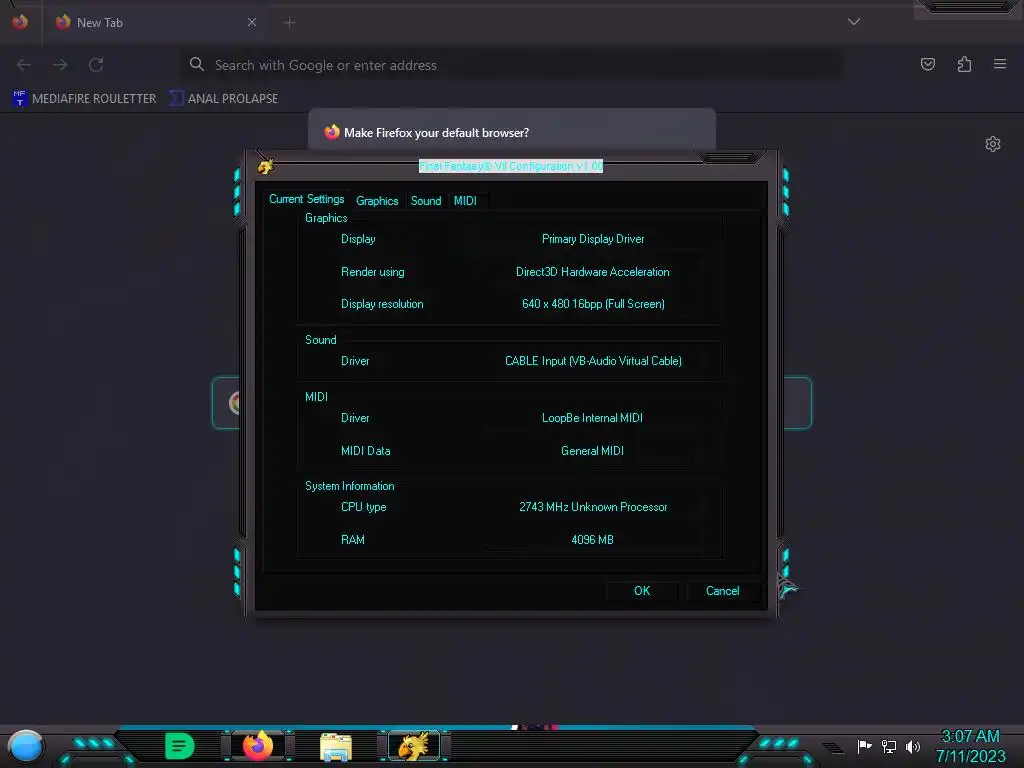Click the System Information group heading
The width and height of the screenshot is (1024, 768).
click(x=349, y=486)
